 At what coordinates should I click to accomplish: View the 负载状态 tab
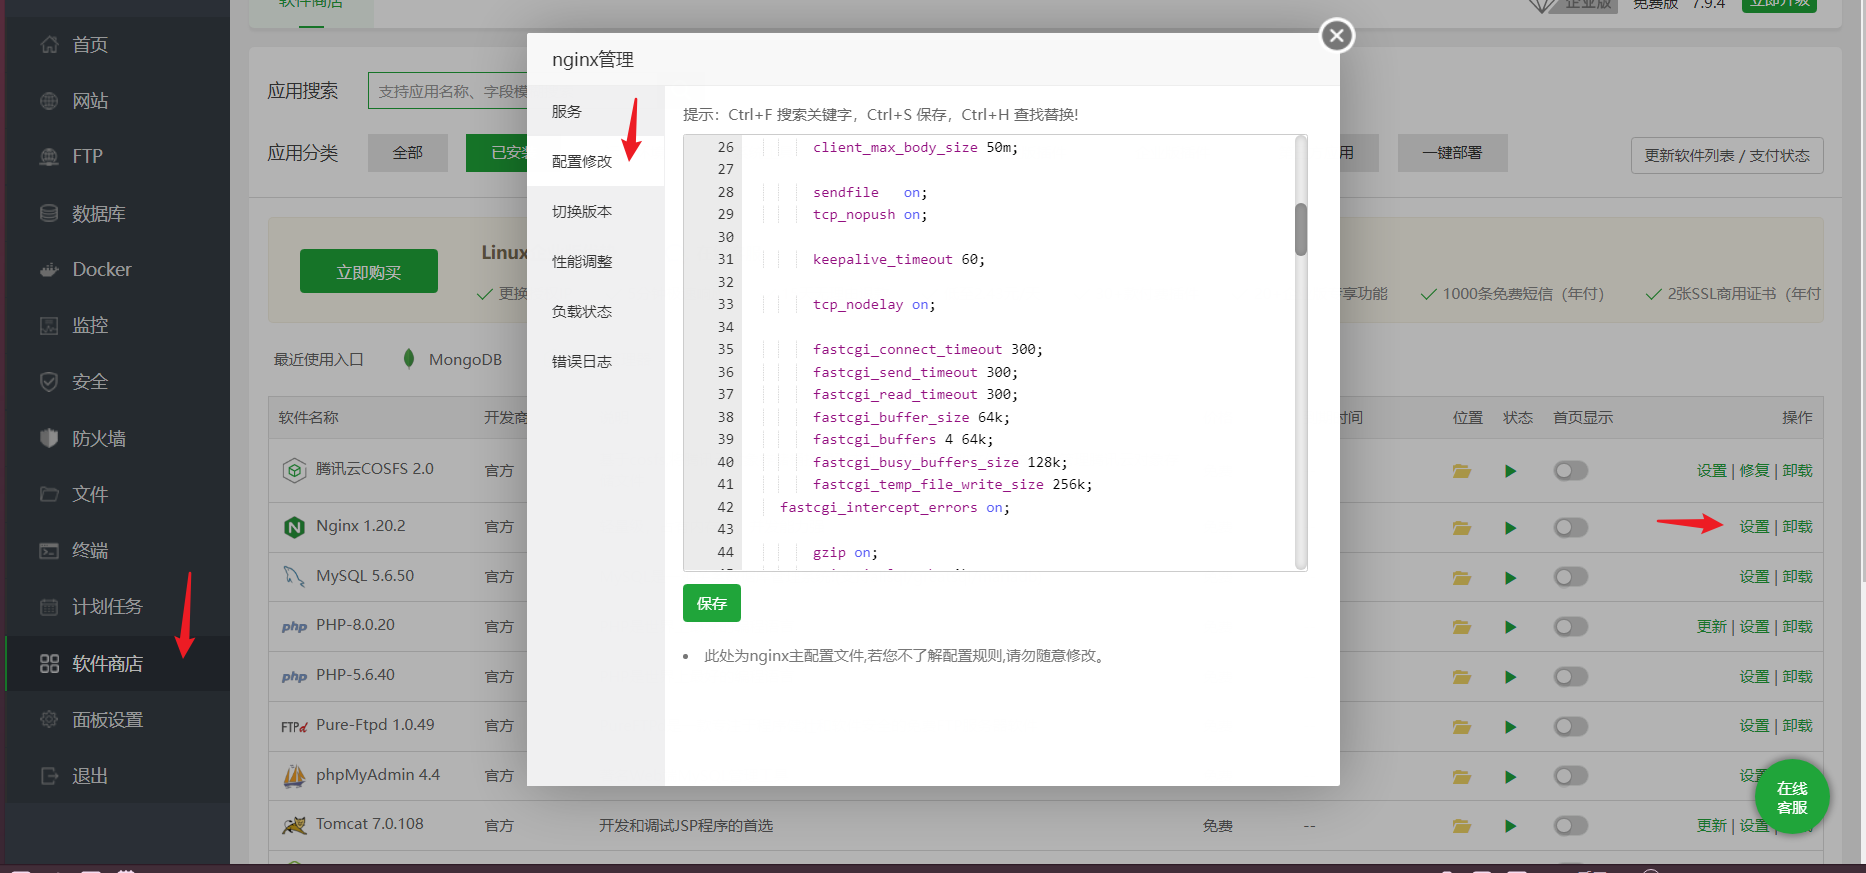(595, 311)
